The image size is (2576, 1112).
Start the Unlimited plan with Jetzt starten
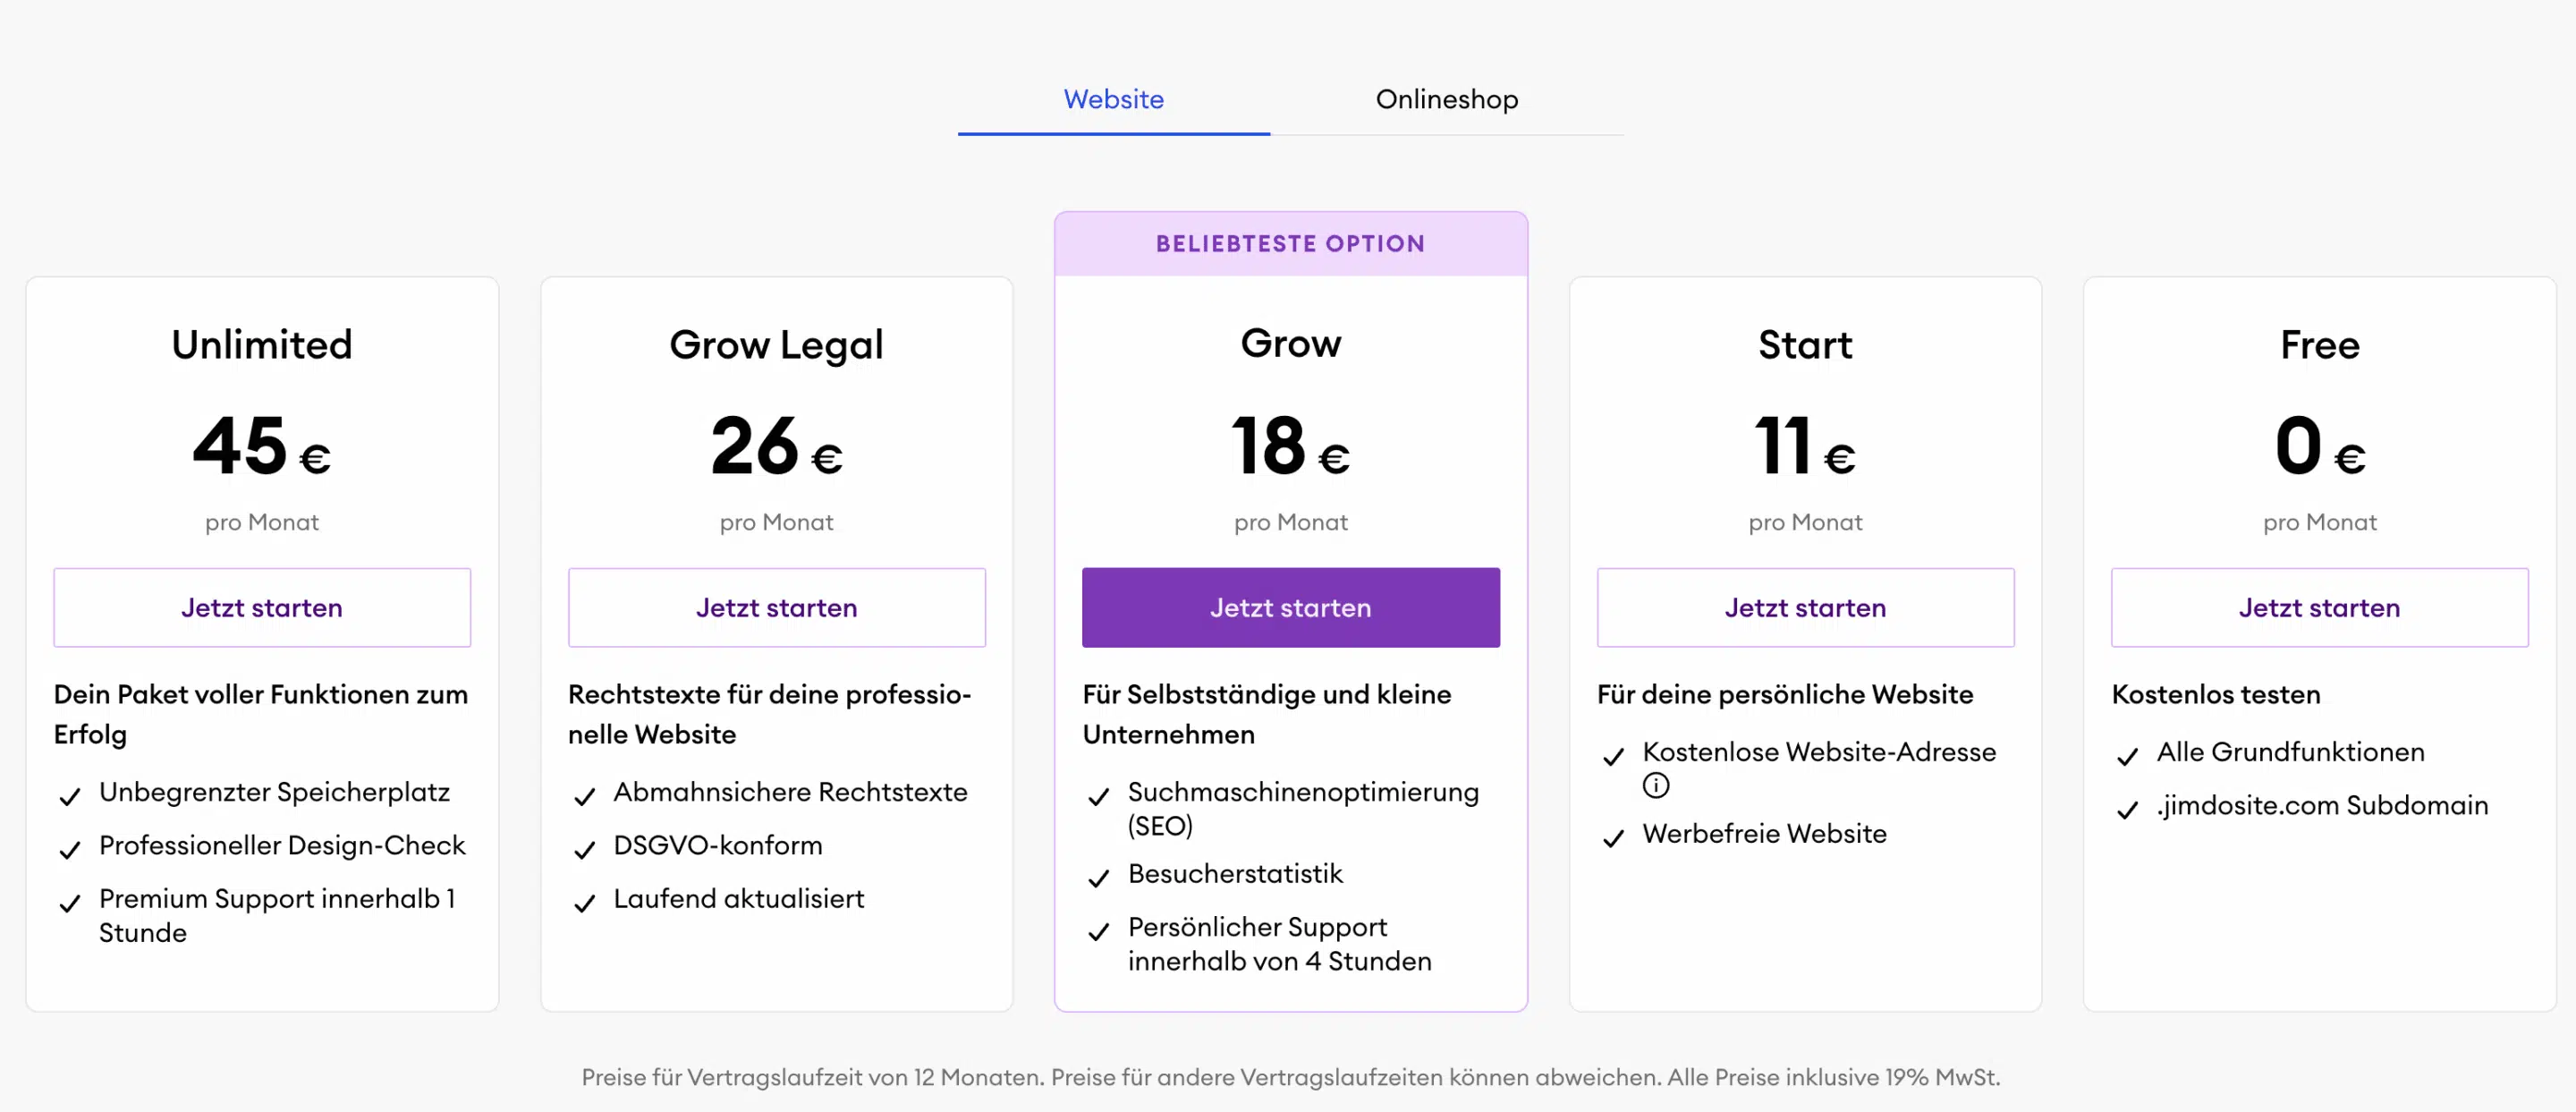pos(262,607)
